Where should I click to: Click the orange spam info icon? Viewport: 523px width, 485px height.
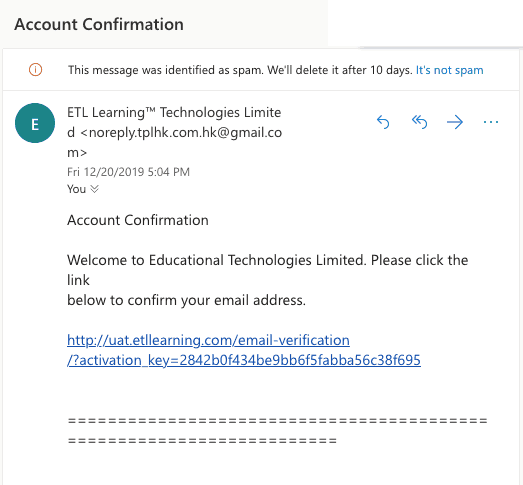(35, 70)
